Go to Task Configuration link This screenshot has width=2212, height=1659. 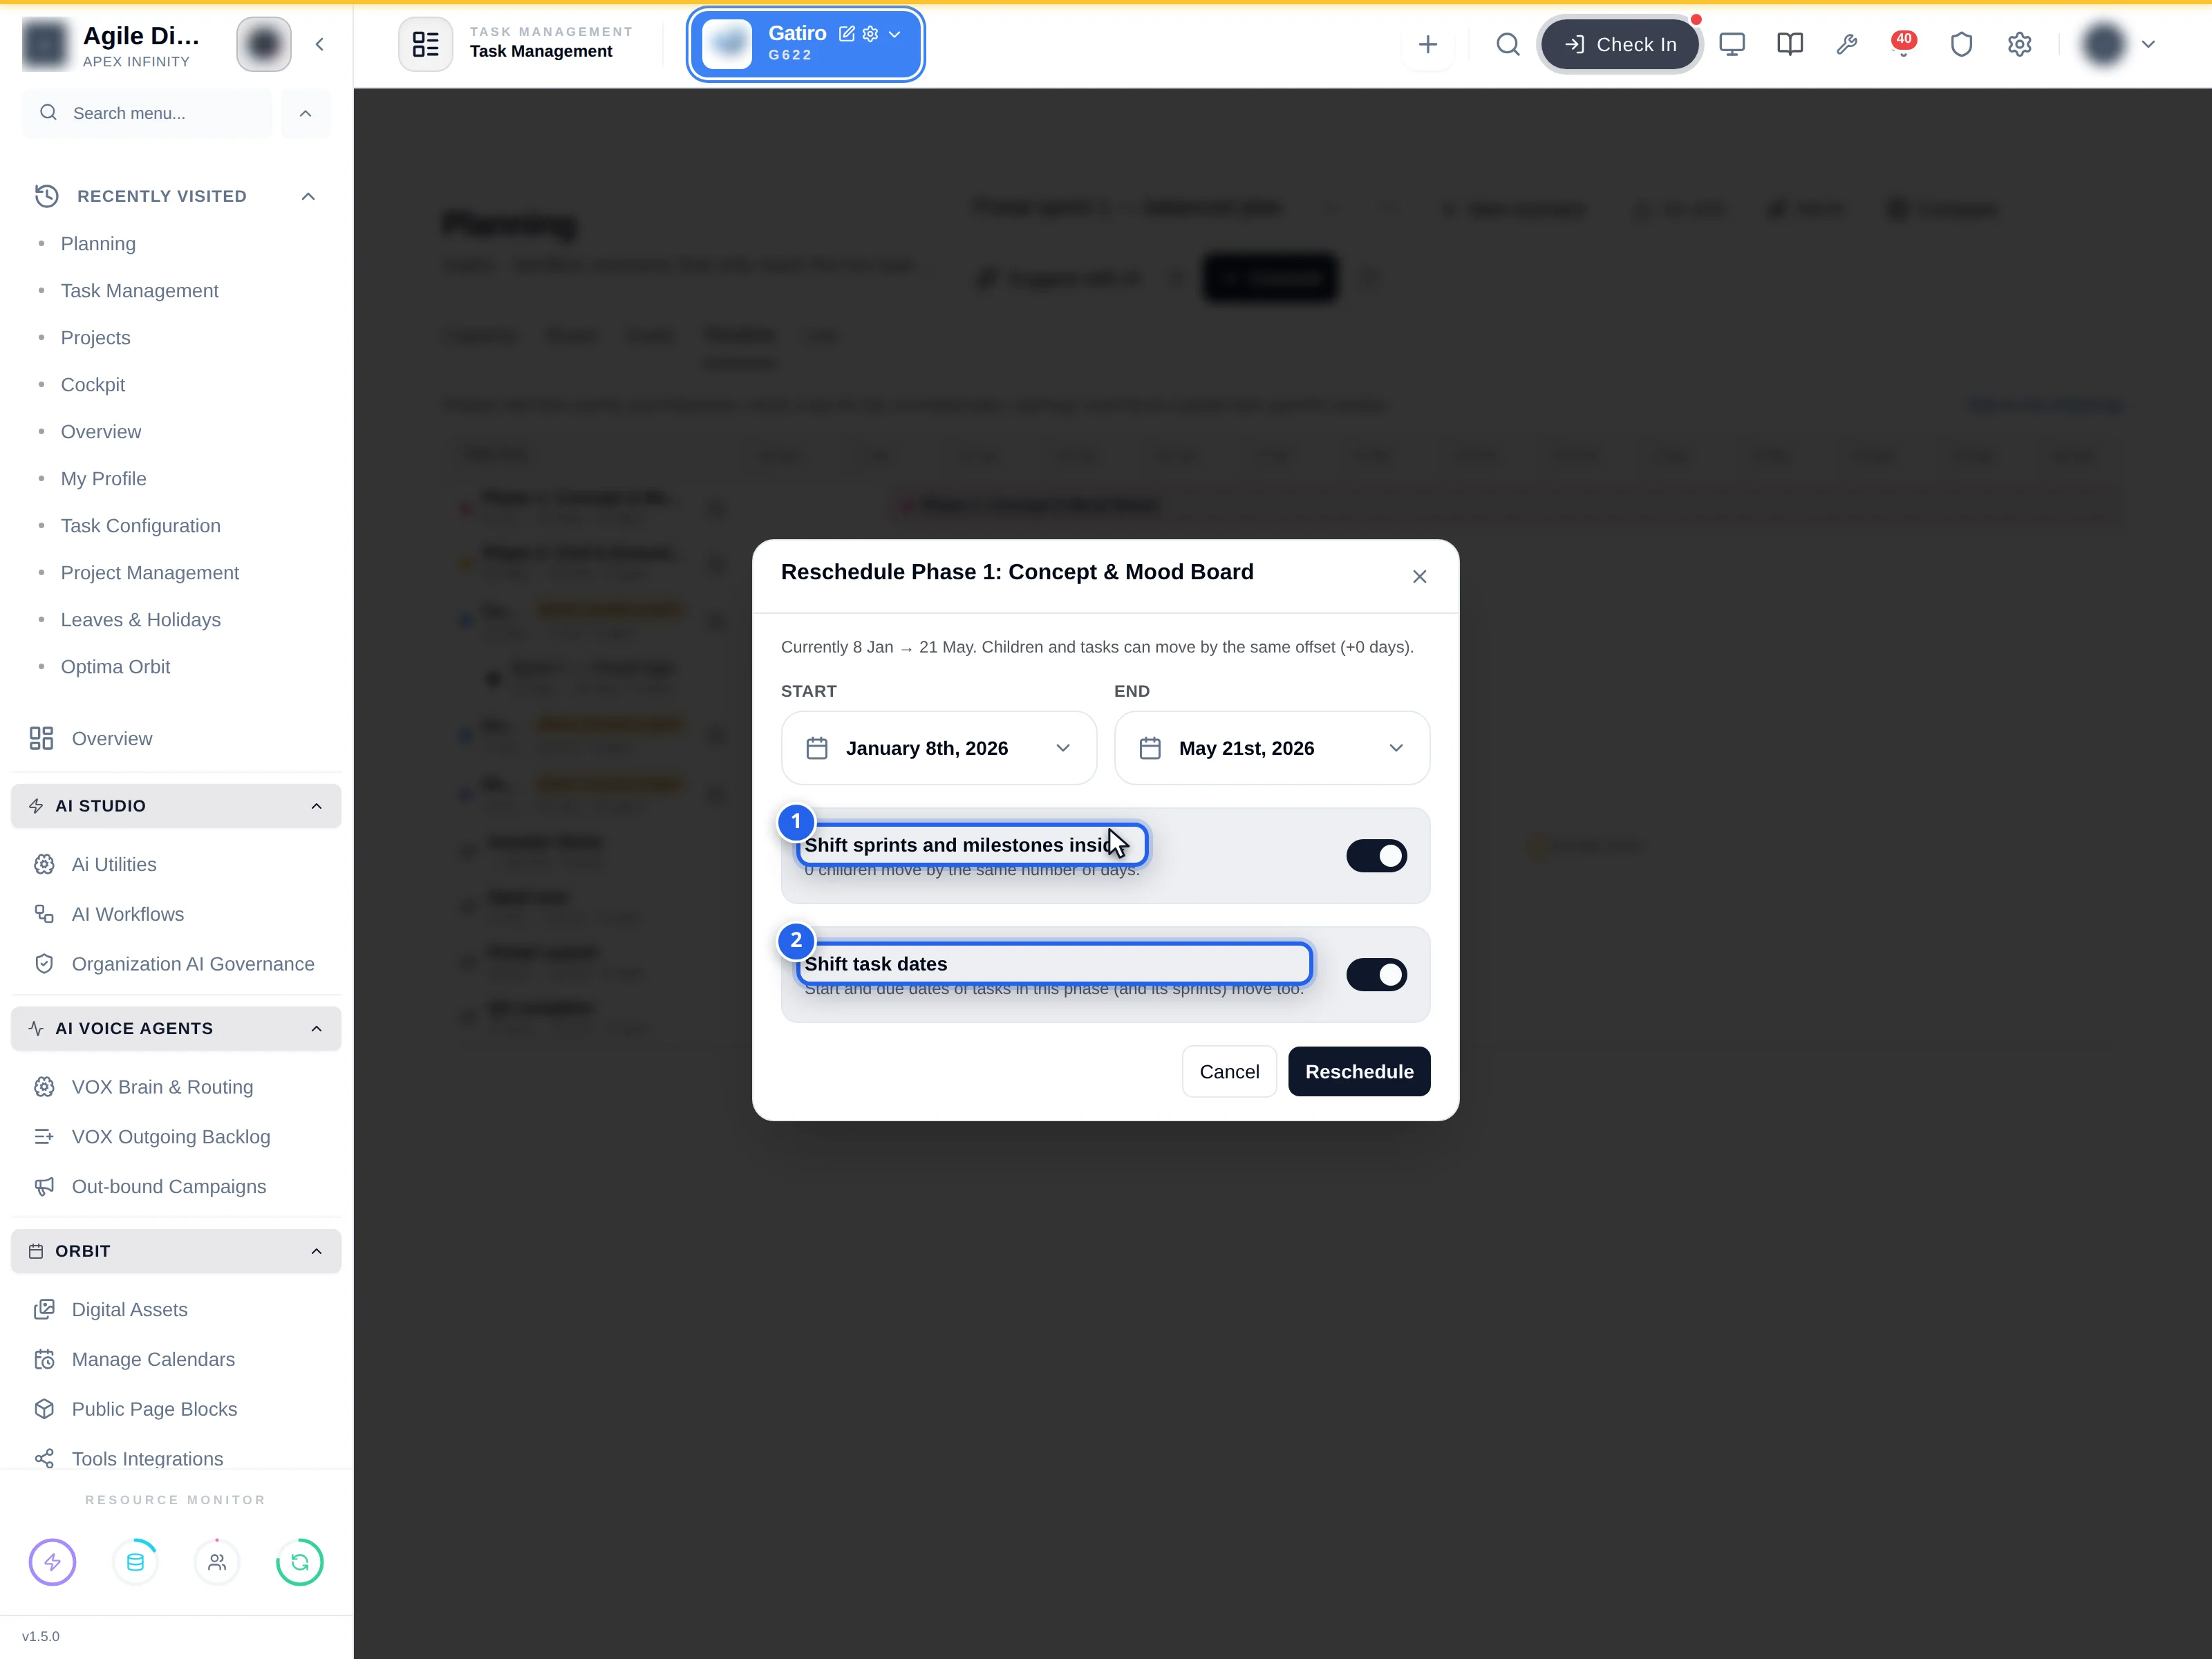click(x=140, y=526)
